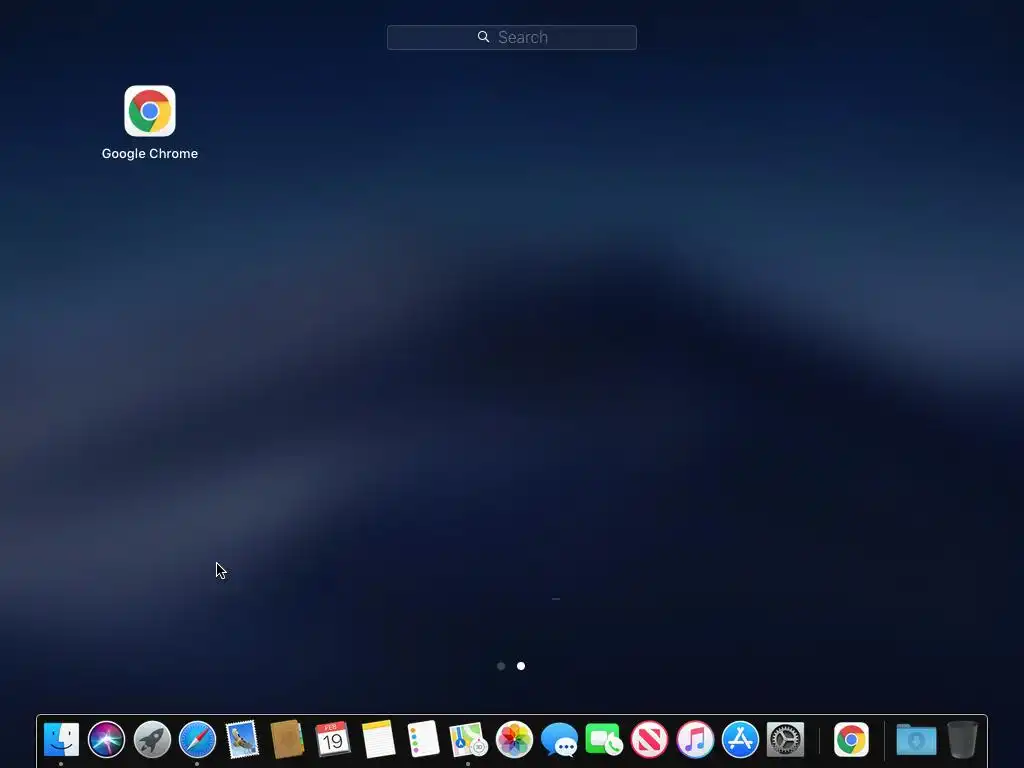This screenshot has height=768, width=1024.
Task: Open Finder in the Dock
Action: [61, 740]
